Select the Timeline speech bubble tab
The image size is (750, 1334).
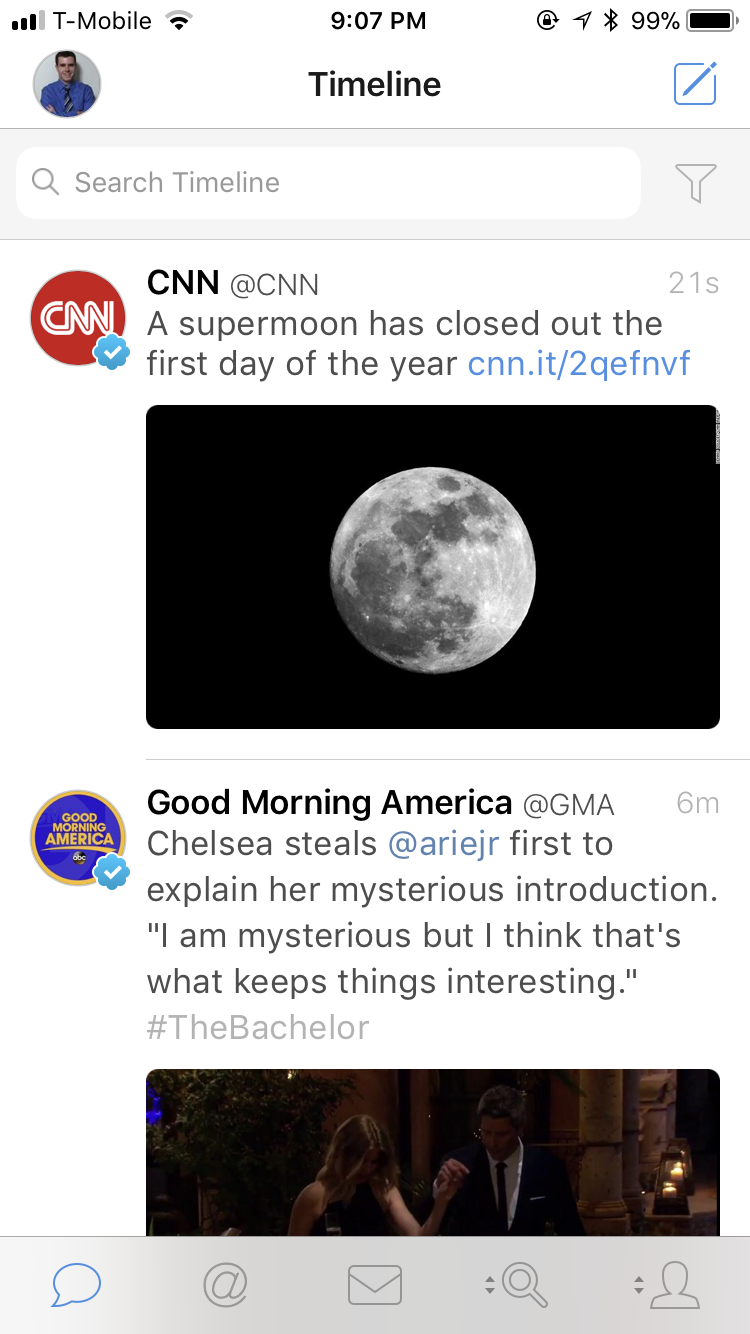(x=76, y=1285)
